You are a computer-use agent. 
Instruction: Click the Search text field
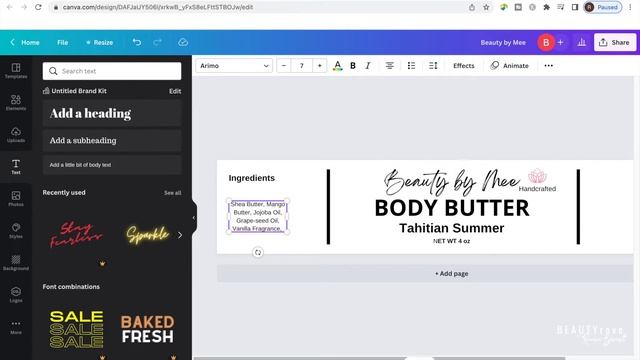pos(112,71)
